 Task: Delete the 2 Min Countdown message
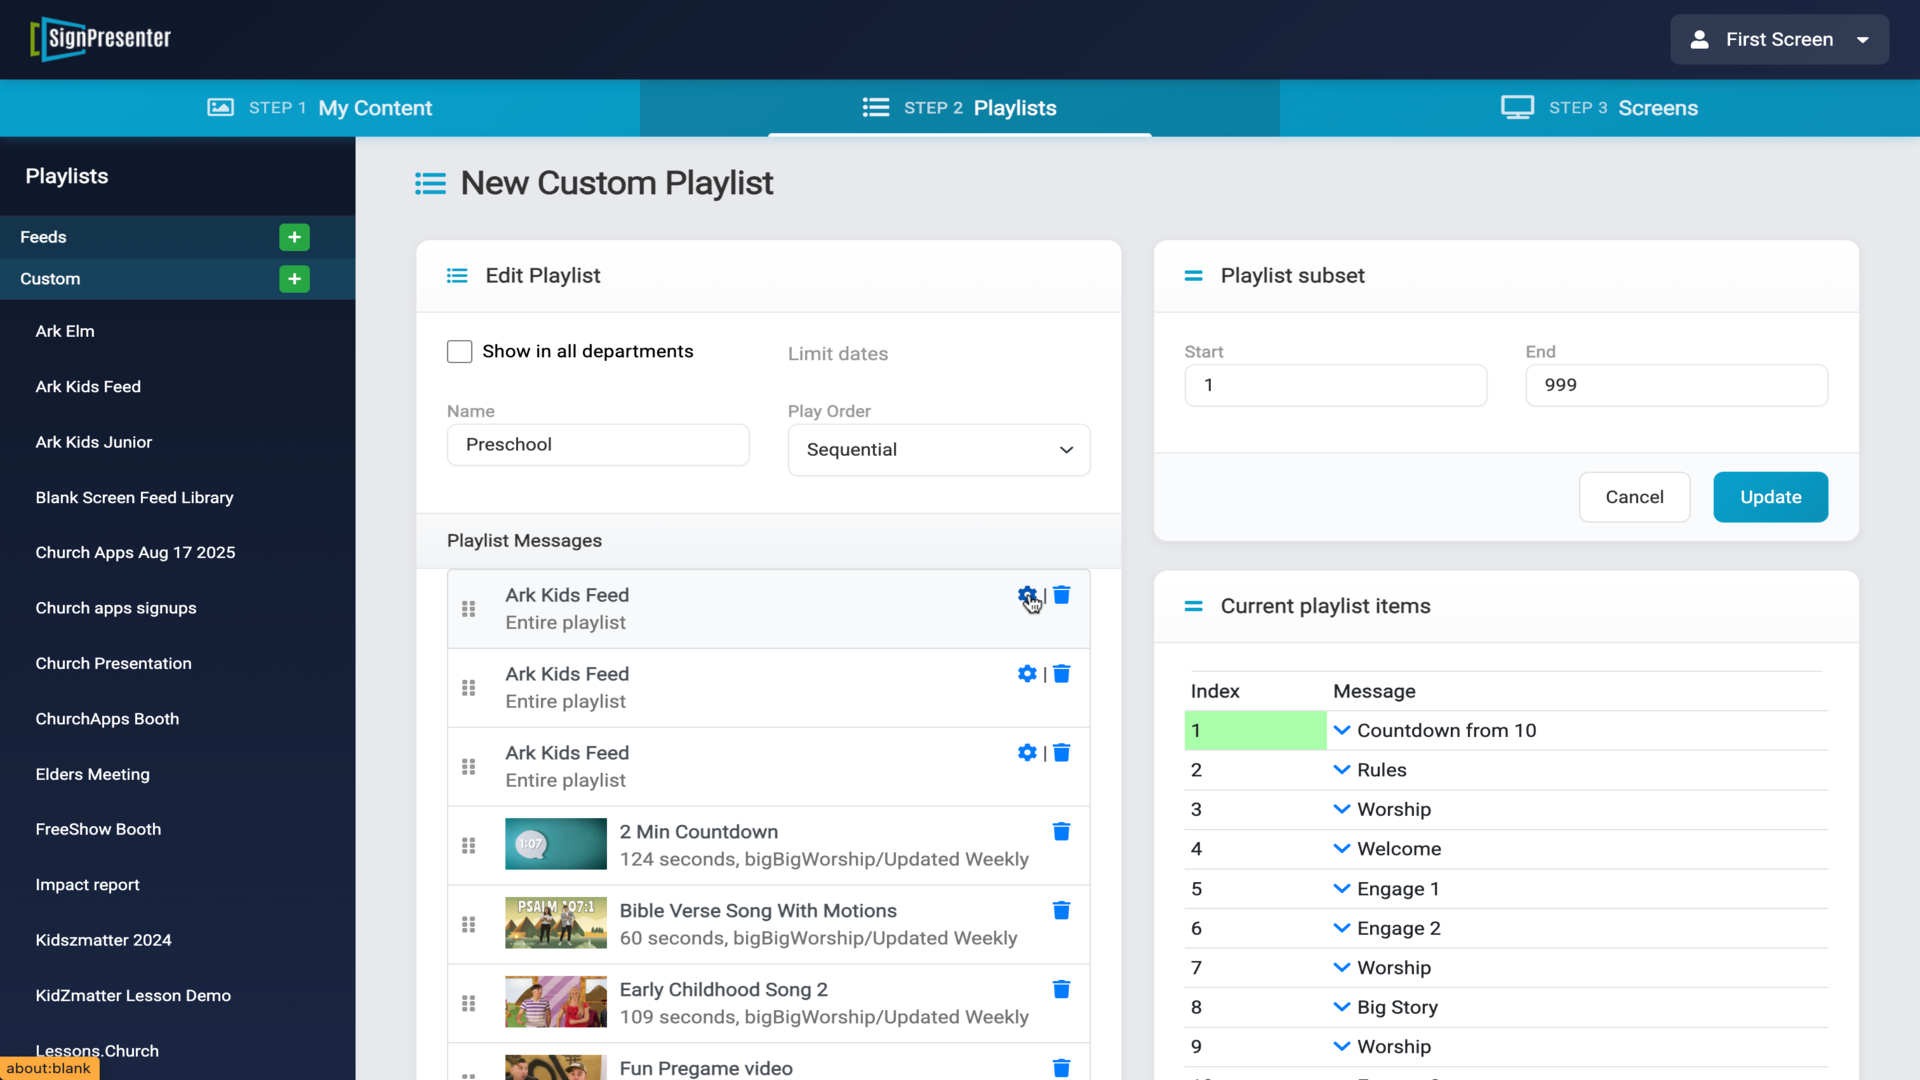[1061, 832]
